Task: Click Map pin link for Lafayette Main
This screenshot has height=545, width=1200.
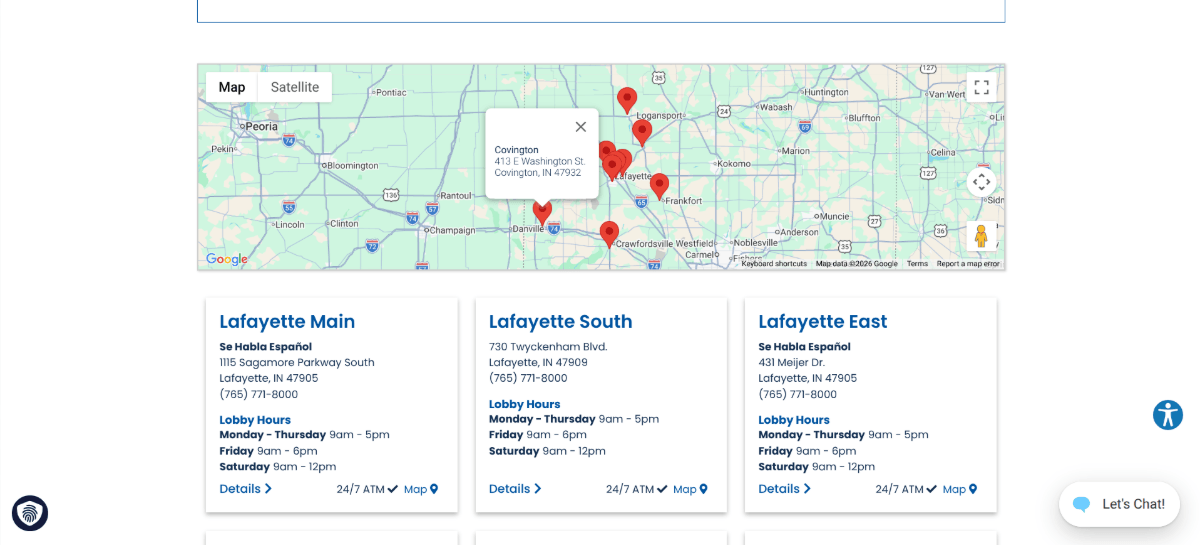Action: (x=421, y=489)
